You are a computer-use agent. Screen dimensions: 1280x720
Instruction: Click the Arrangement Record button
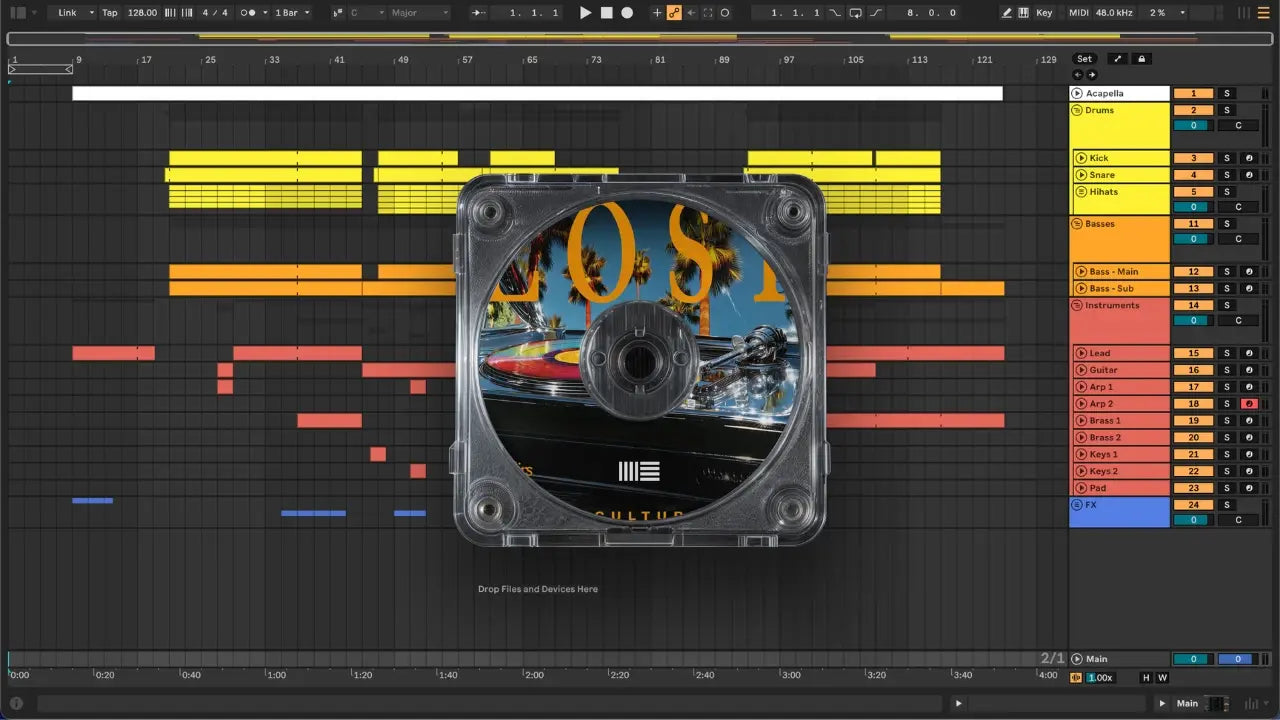[x=627, y=13]
